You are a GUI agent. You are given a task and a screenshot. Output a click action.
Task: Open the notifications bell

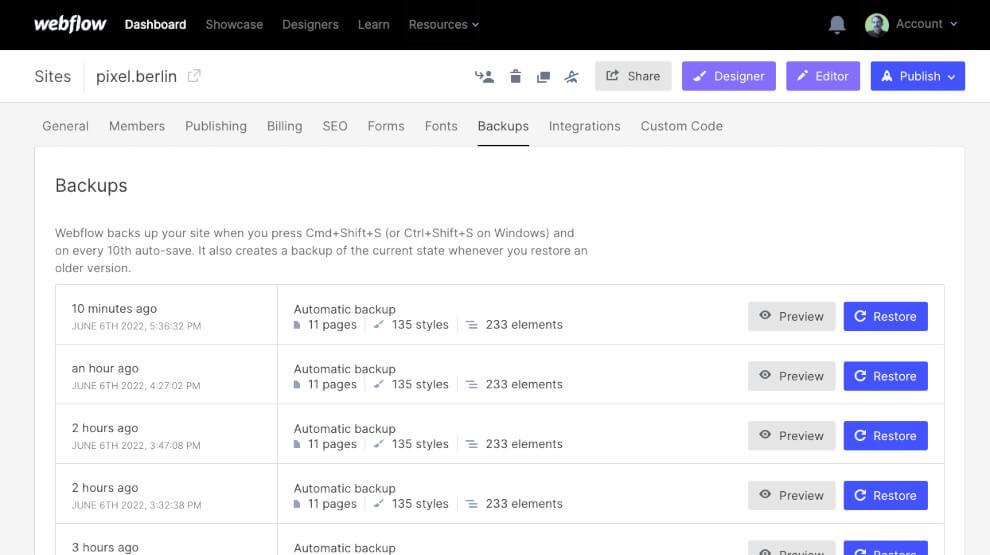pyautogui.click(x=837, y=25)
